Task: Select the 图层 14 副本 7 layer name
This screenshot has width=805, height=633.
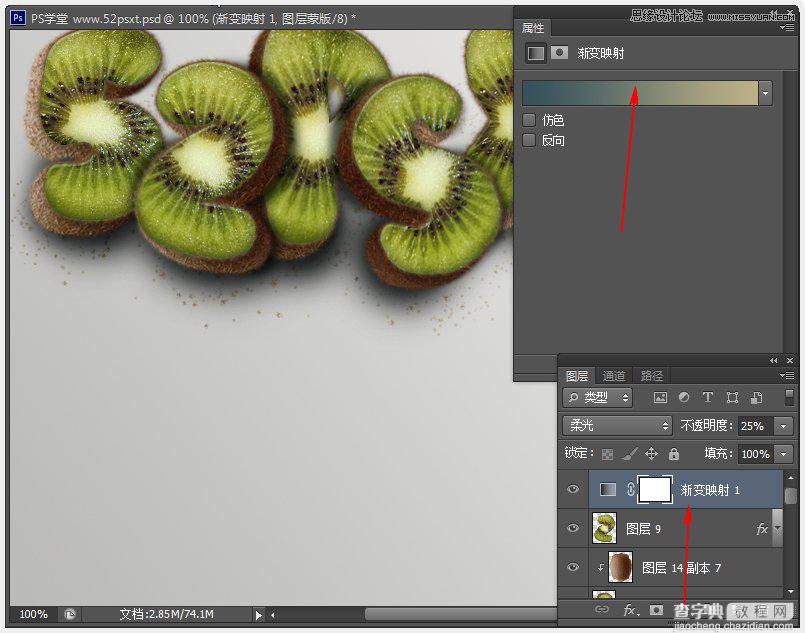Action: coord(681,568)
